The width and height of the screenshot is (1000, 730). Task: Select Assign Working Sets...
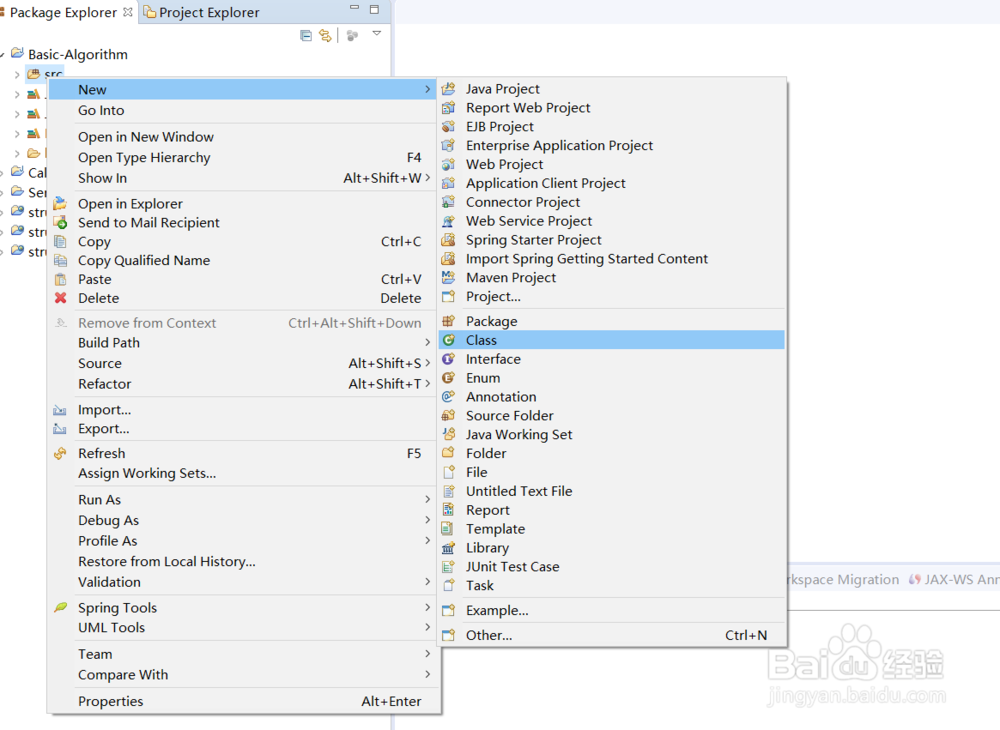click(x=242, y=473)
